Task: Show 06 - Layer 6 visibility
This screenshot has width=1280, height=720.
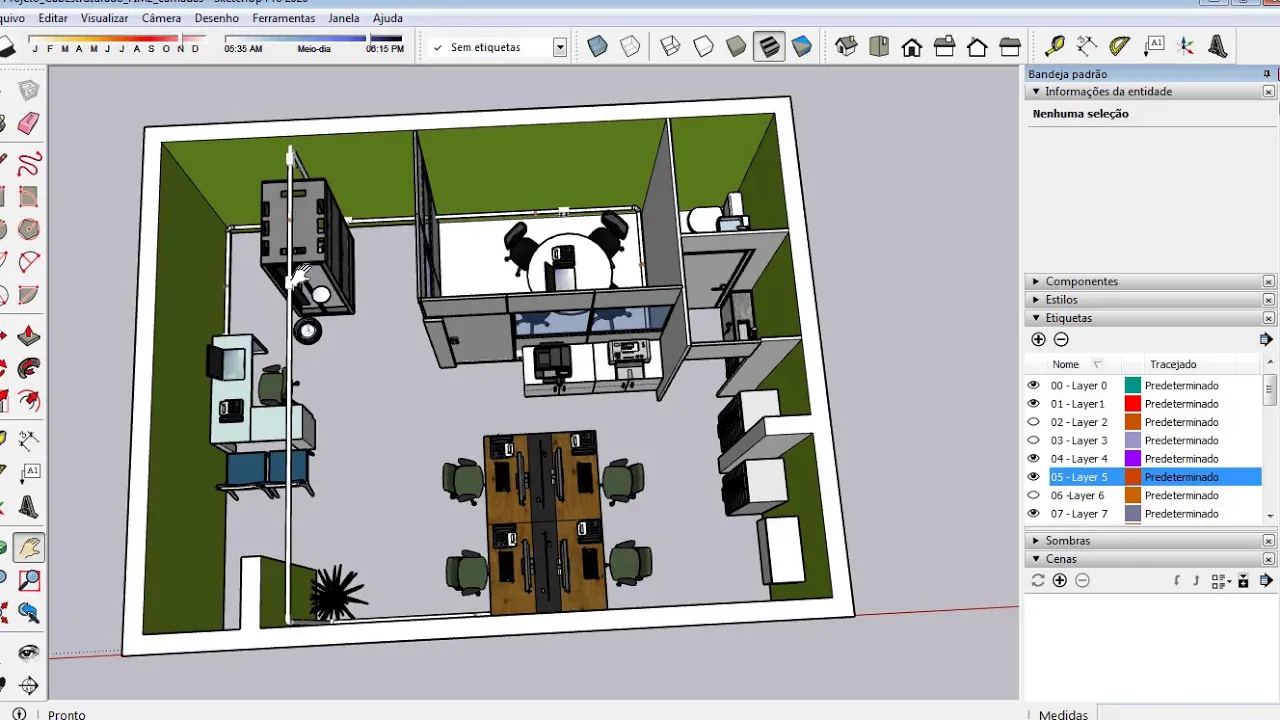Action: coord(1034,495)
